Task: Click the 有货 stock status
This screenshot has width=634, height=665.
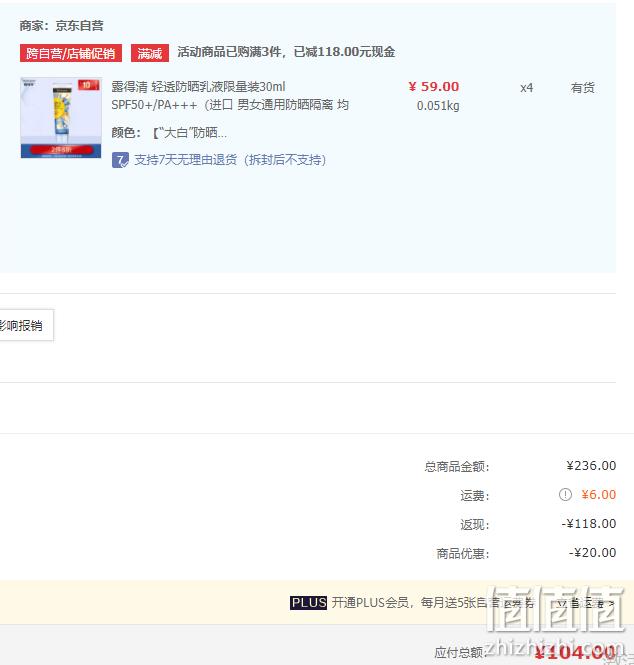Action: tap(583, 88)
